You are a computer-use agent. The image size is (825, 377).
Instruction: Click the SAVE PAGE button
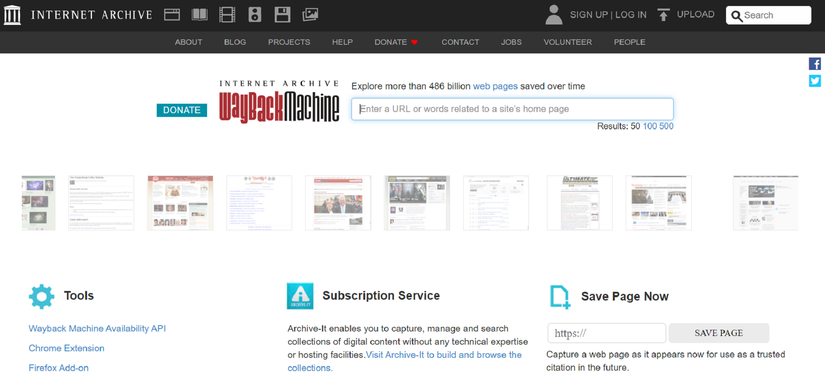719,333
